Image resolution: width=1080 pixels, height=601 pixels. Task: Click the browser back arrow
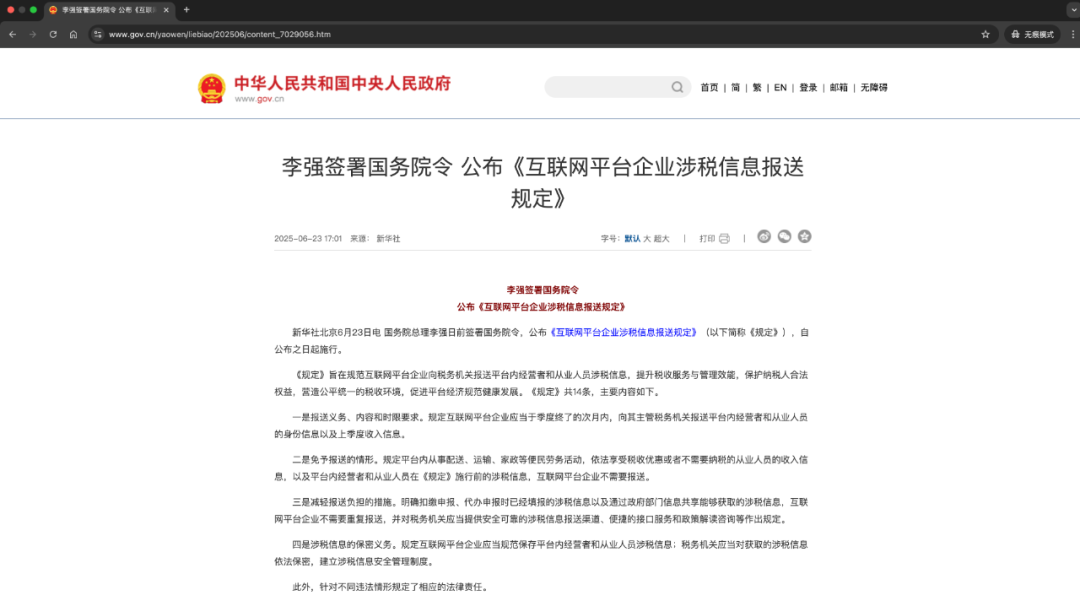click(x=12, y=34)
